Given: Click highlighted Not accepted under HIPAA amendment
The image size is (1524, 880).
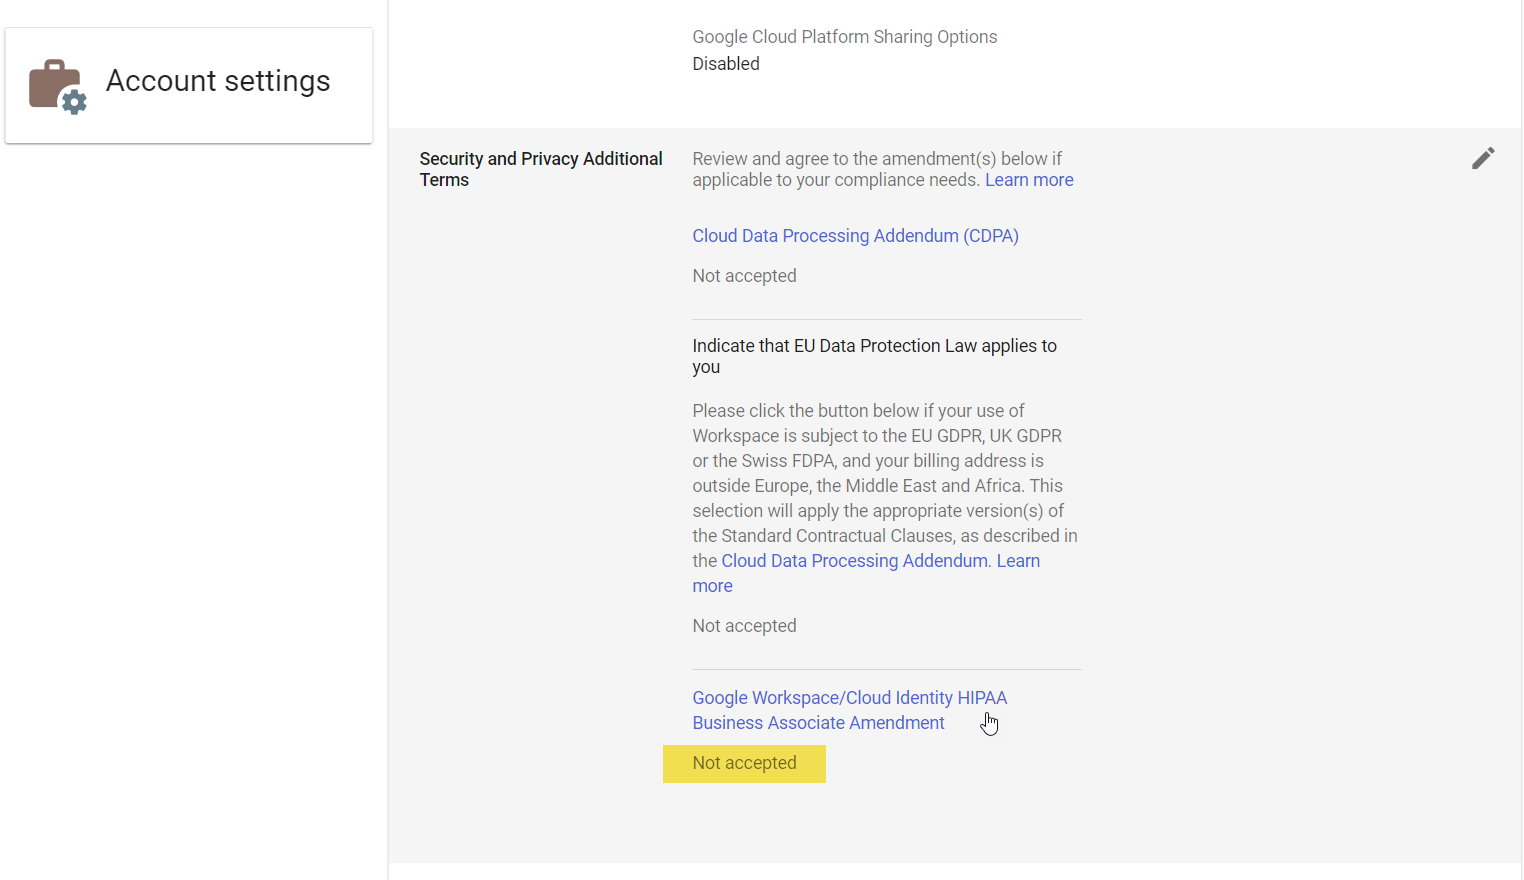Looking at the screenshot, I should pos(744,763).
